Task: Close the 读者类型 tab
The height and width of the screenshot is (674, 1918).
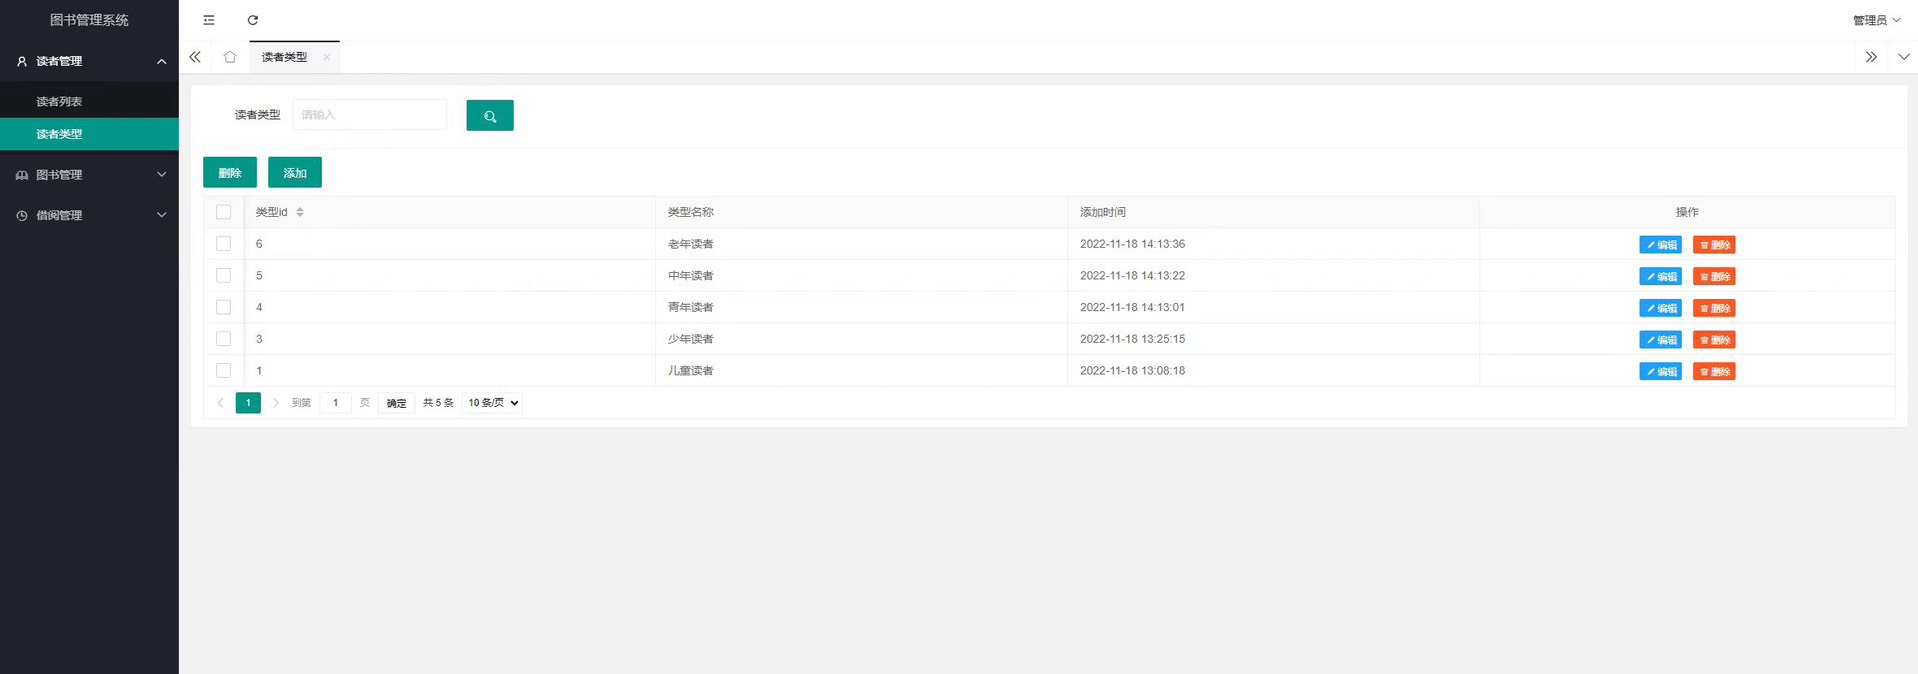Action: [327, 57]
